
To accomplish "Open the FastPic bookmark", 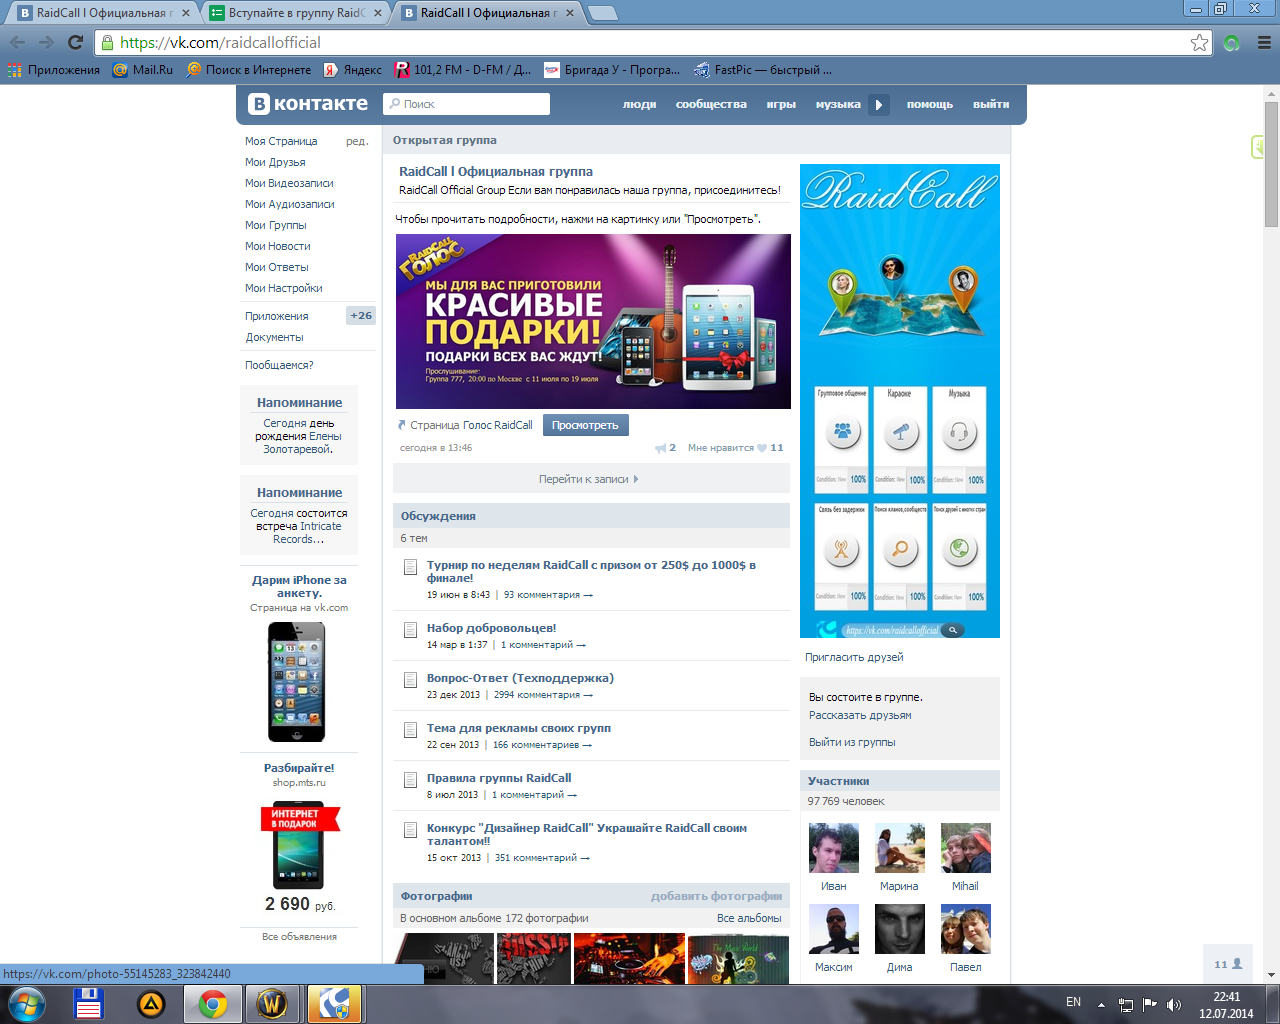I will click(x=763, y=70).
